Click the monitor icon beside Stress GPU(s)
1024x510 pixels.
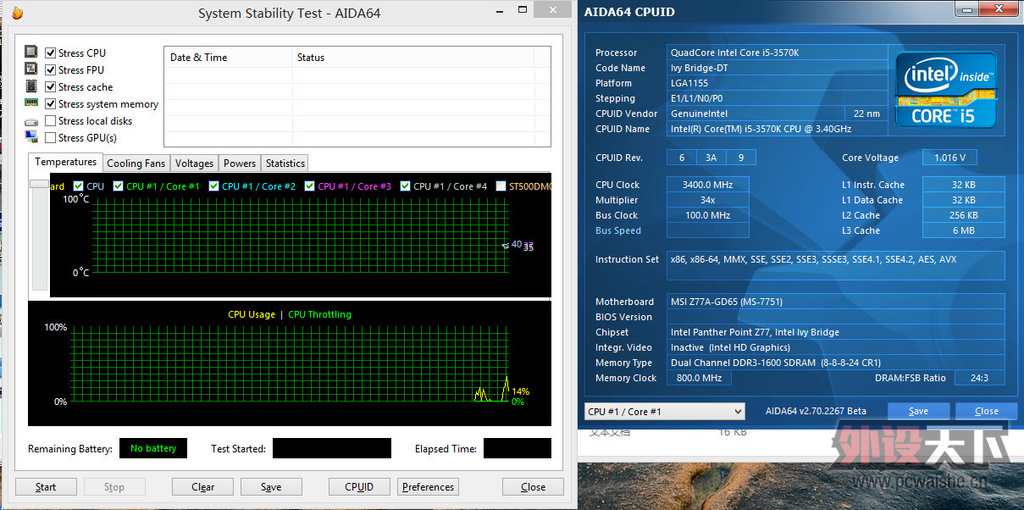(x=31, y=137)
